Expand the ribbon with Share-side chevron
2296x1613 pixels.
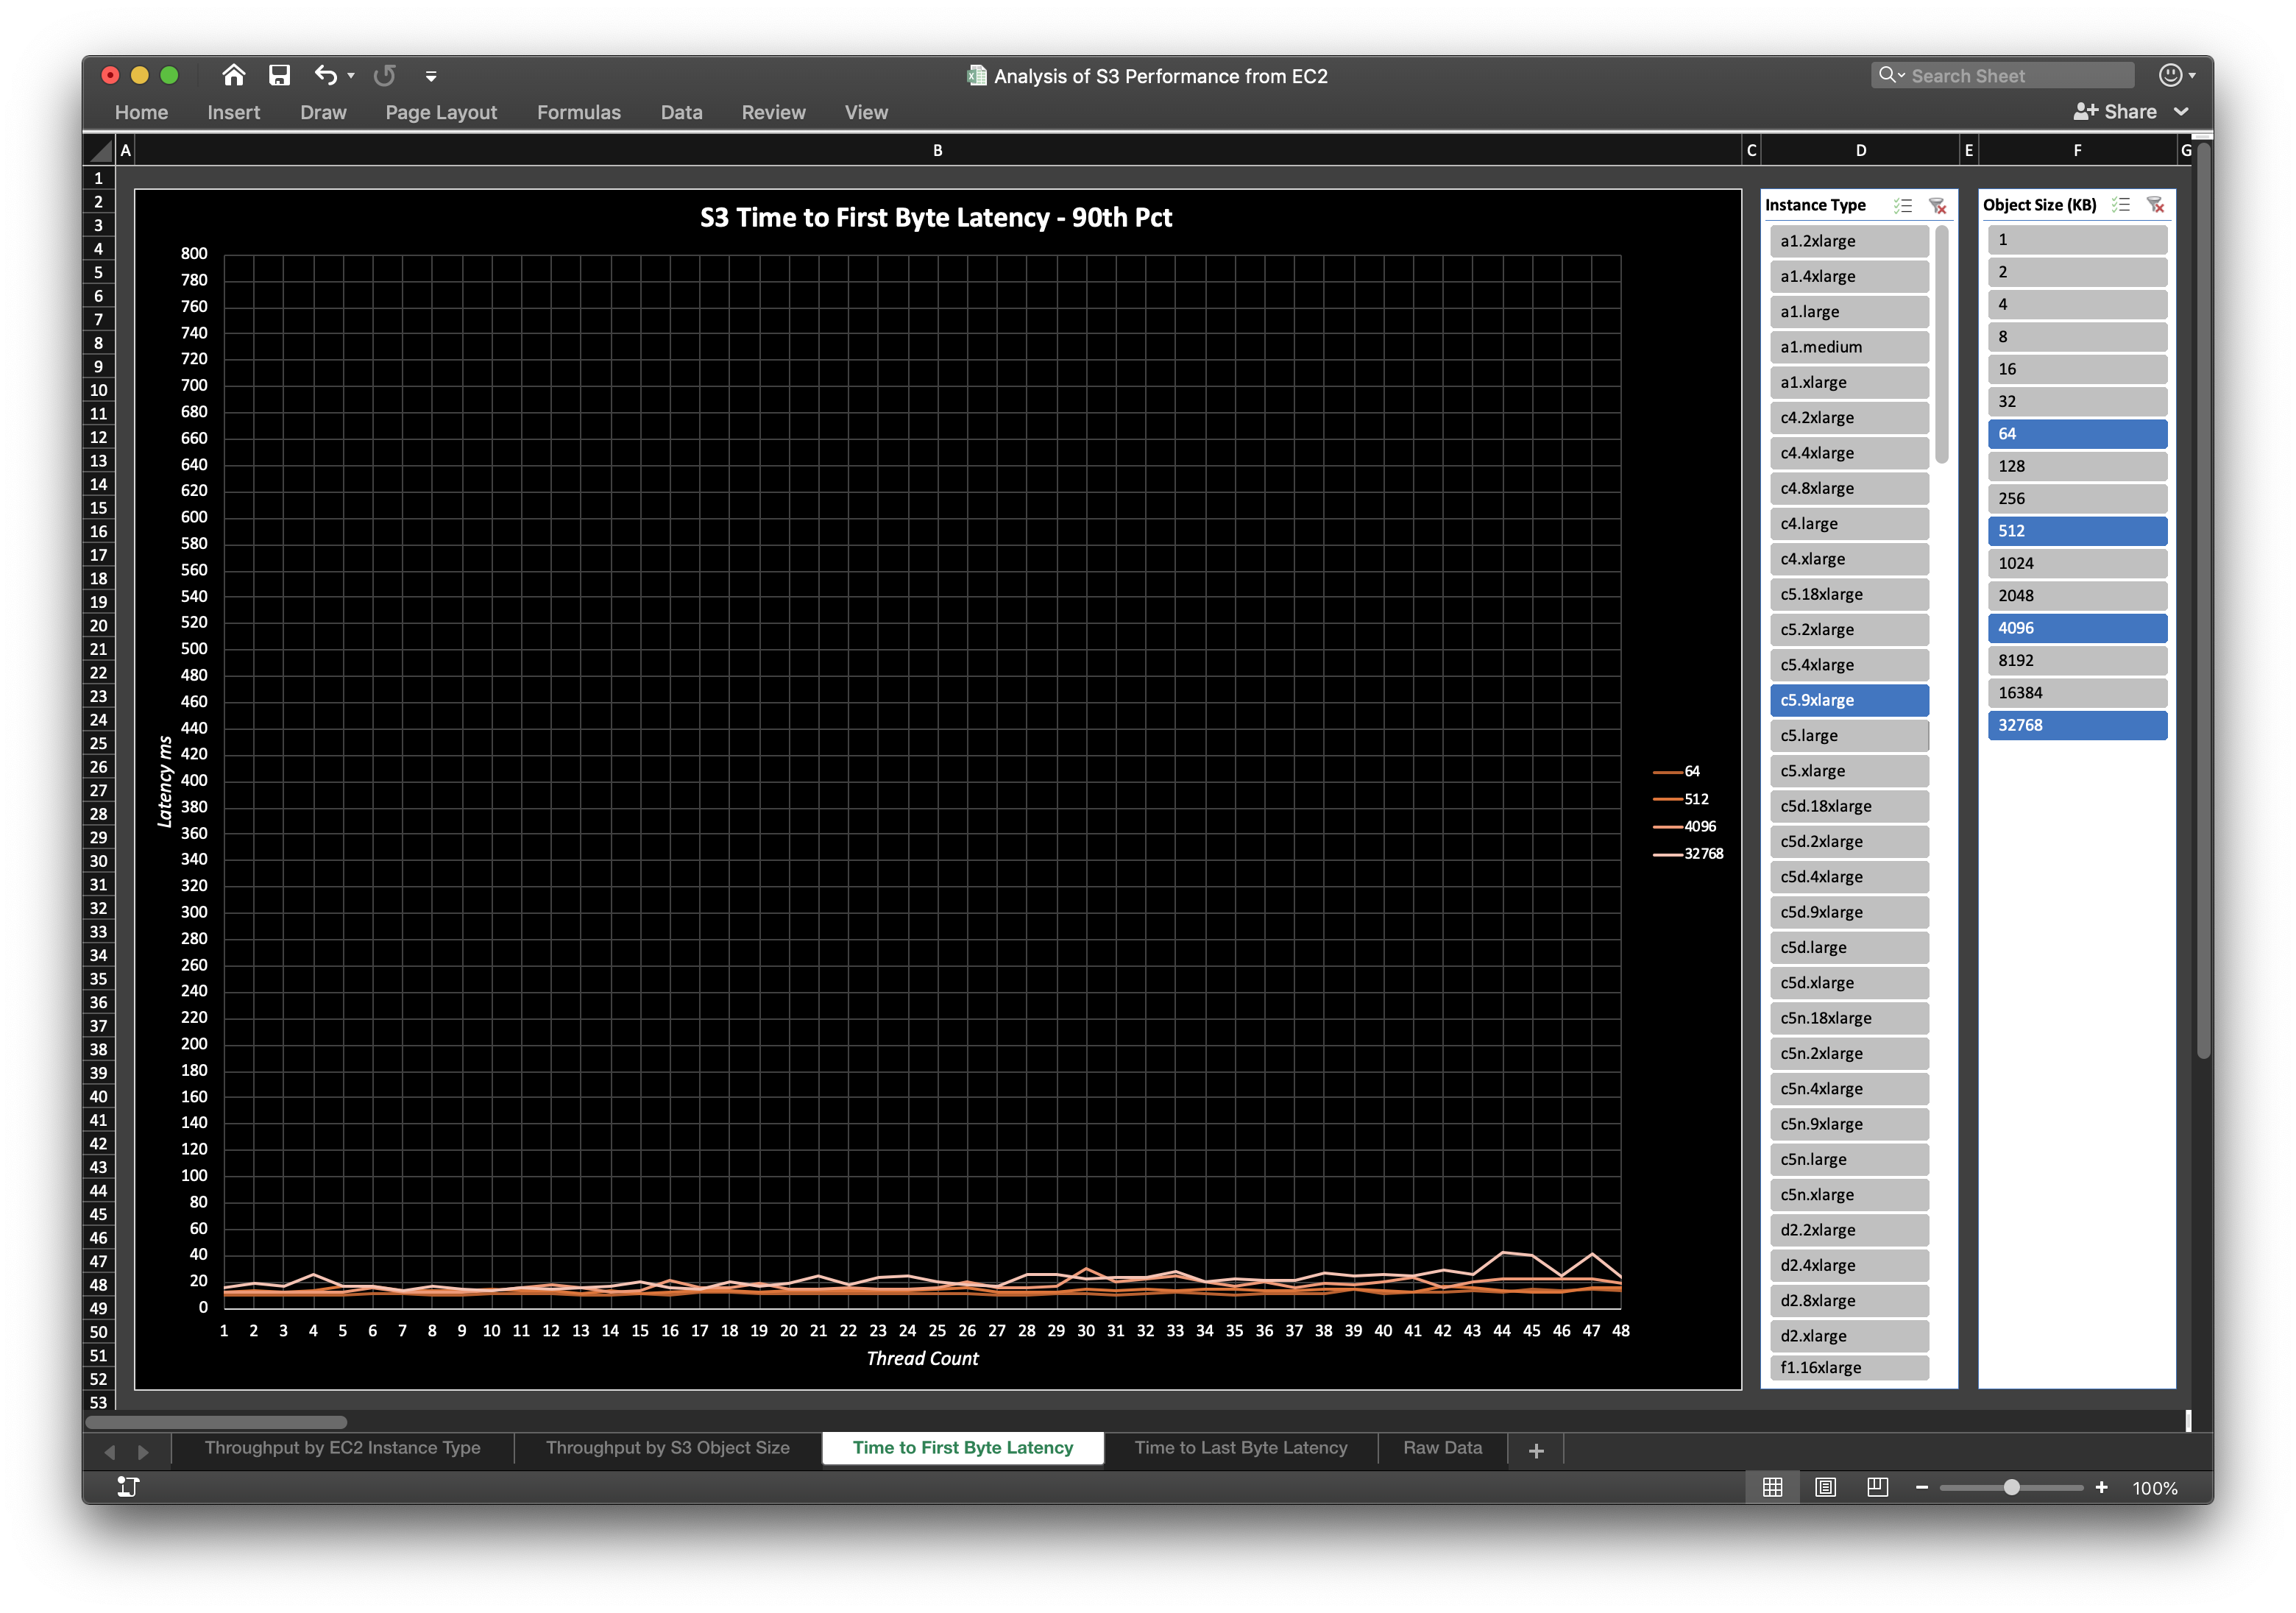pyautogui.click(x=2181, y=112)
